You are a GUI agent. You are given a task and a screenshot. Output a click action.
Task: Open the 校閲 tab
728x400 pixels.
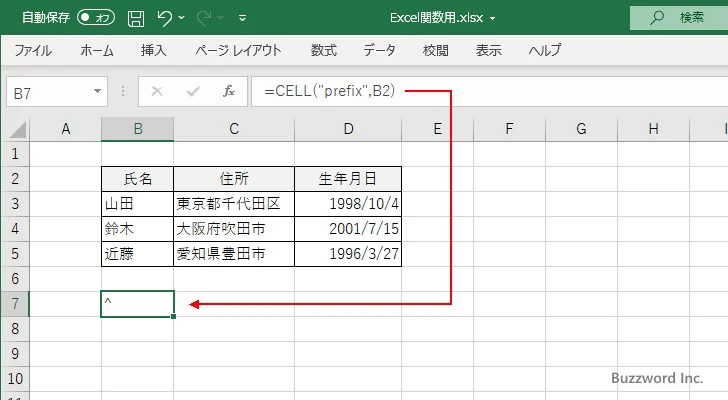tap(436, 50)
